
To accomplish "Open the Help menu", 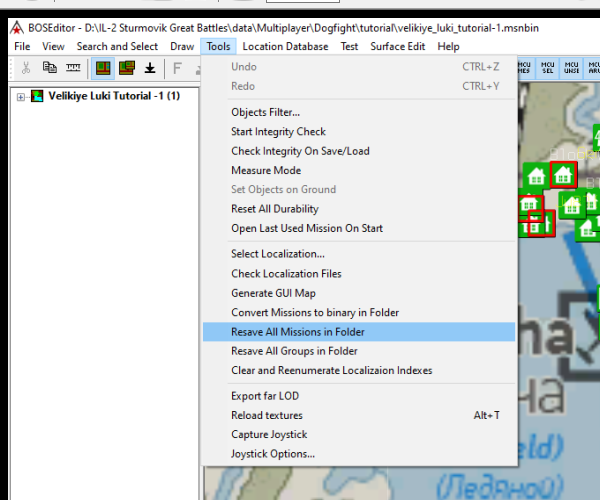I will 448,46.
